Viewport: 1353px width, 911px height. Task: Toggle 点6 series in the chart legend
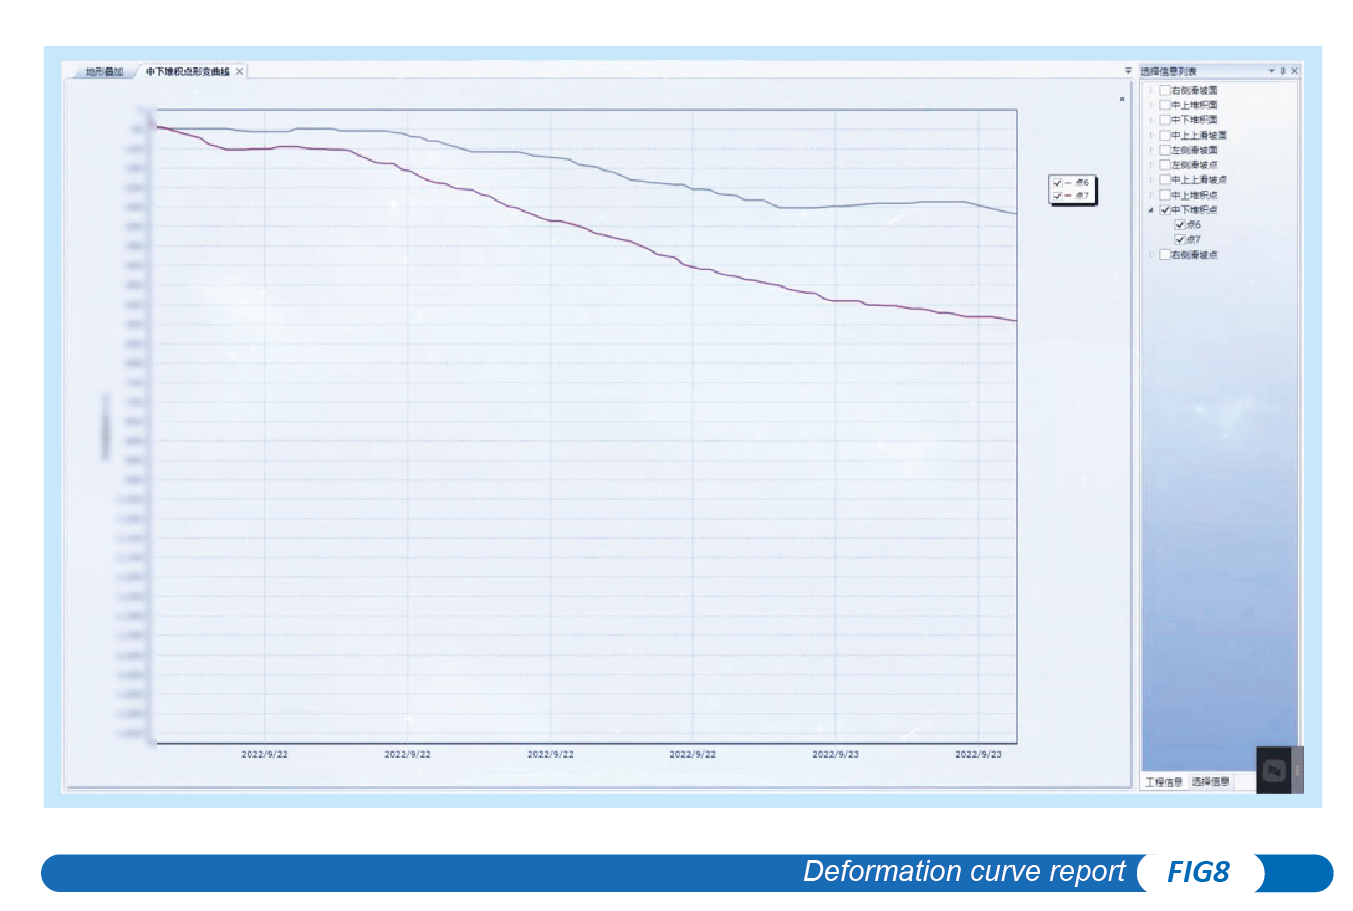(x=1058, y=183)
